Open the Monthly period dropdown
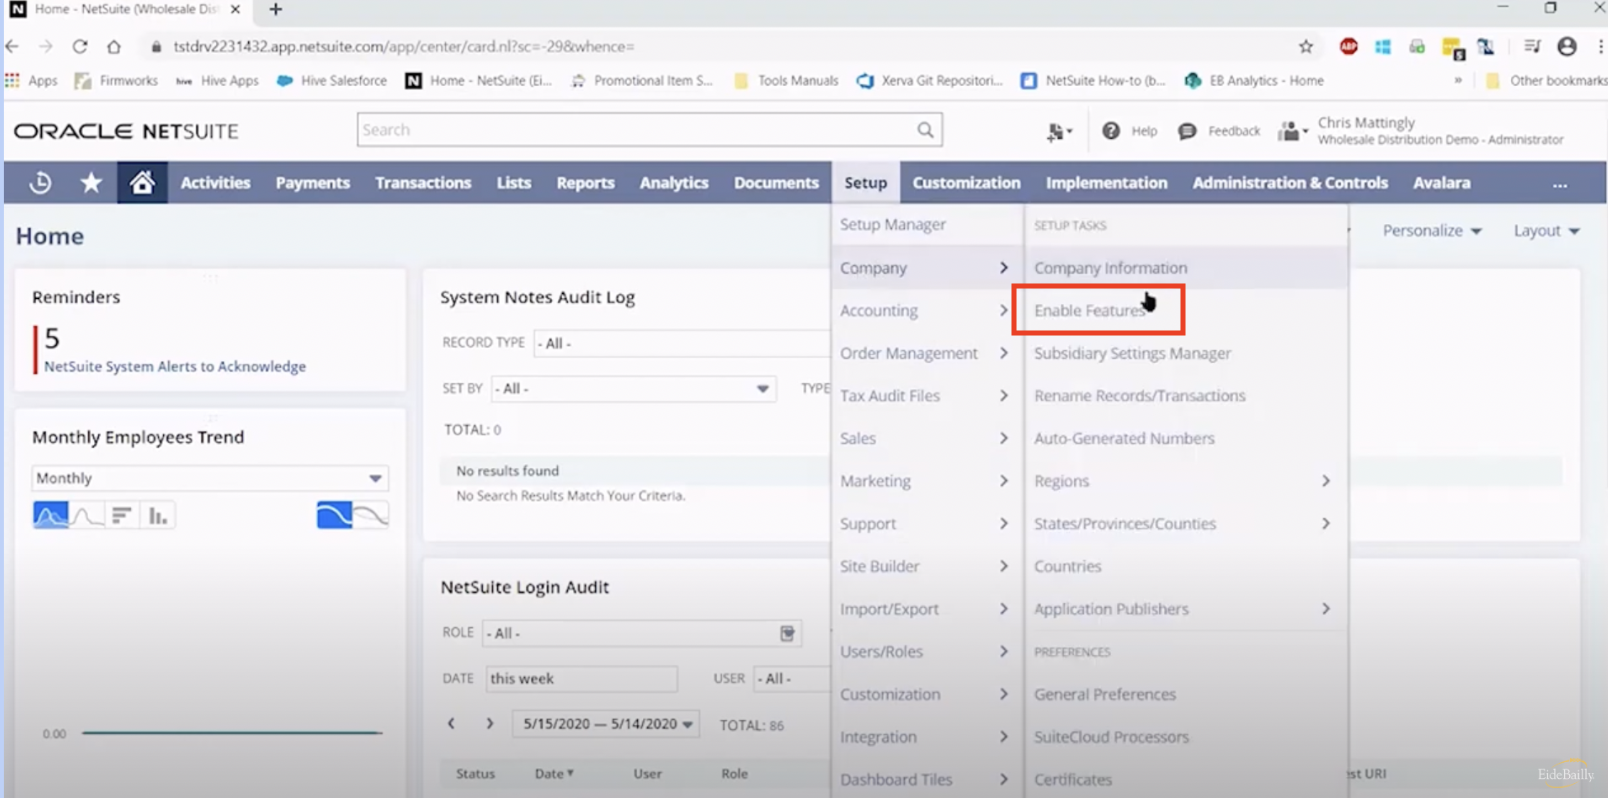 (x=210, y=478)
